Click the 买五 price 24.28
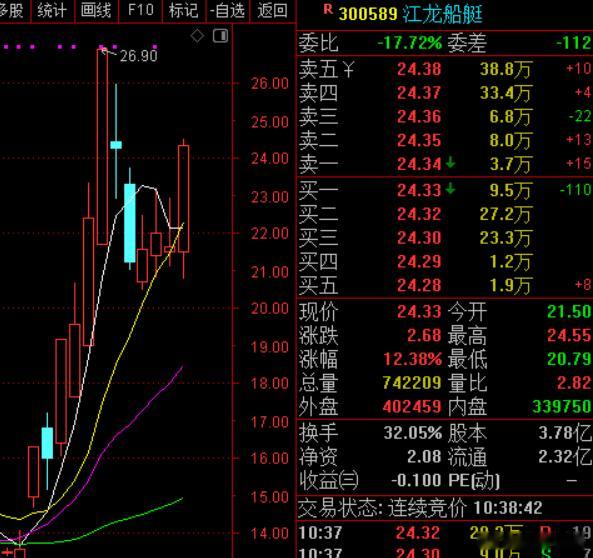 tap(419, 286)
